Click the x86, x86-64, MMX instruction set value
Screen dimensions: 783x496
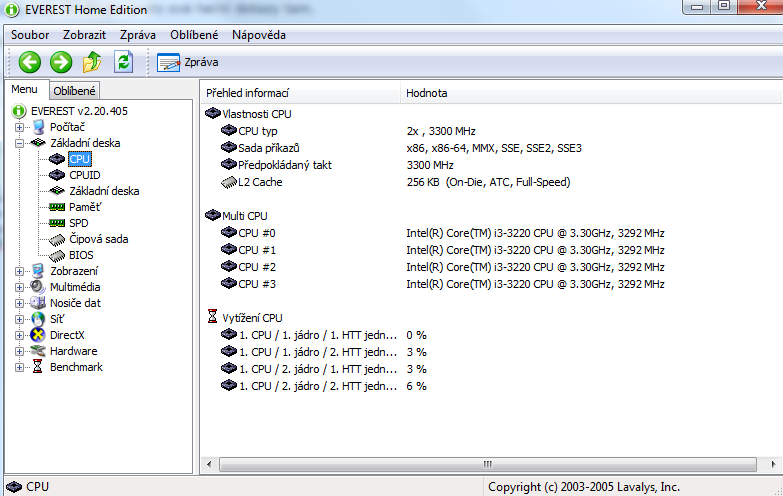pyautogui.click(x=494, y=148)
